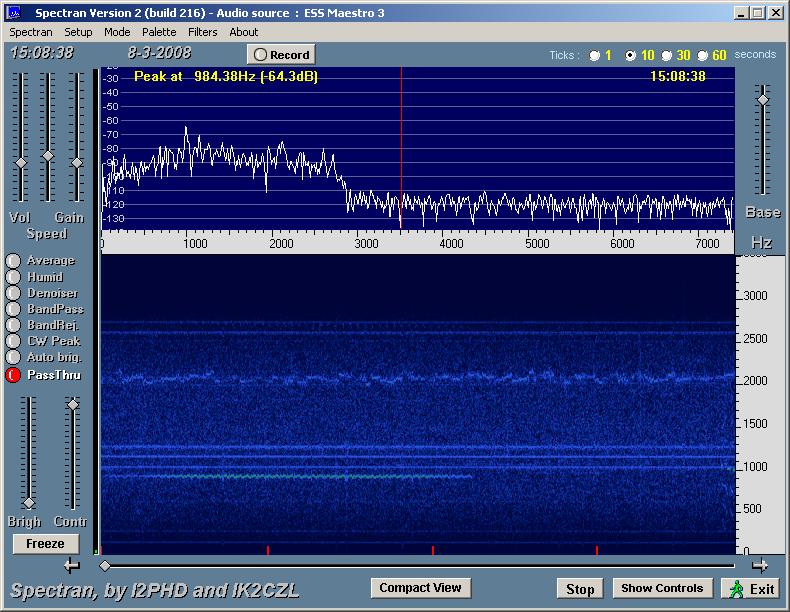Click the Base slider handle

(763, 99)
